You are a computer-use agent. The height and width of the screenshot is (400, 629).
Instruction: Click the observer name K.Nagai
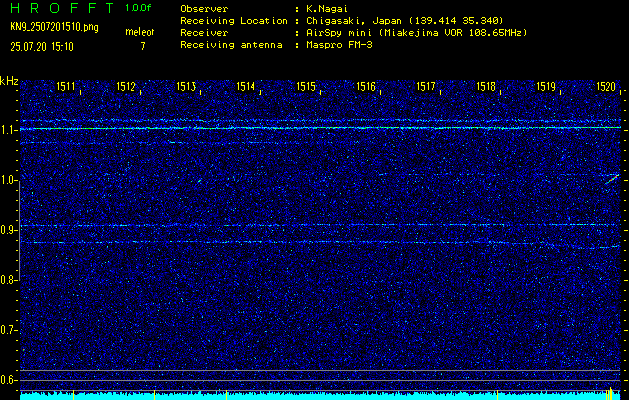coord(326,8)
